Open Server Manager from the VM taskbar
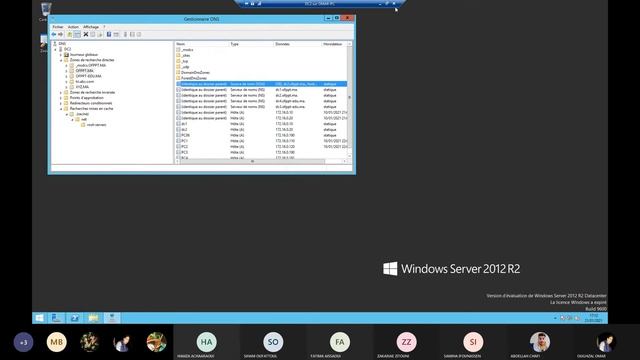This screenshot has height=360, width=640. click(56, 318)
